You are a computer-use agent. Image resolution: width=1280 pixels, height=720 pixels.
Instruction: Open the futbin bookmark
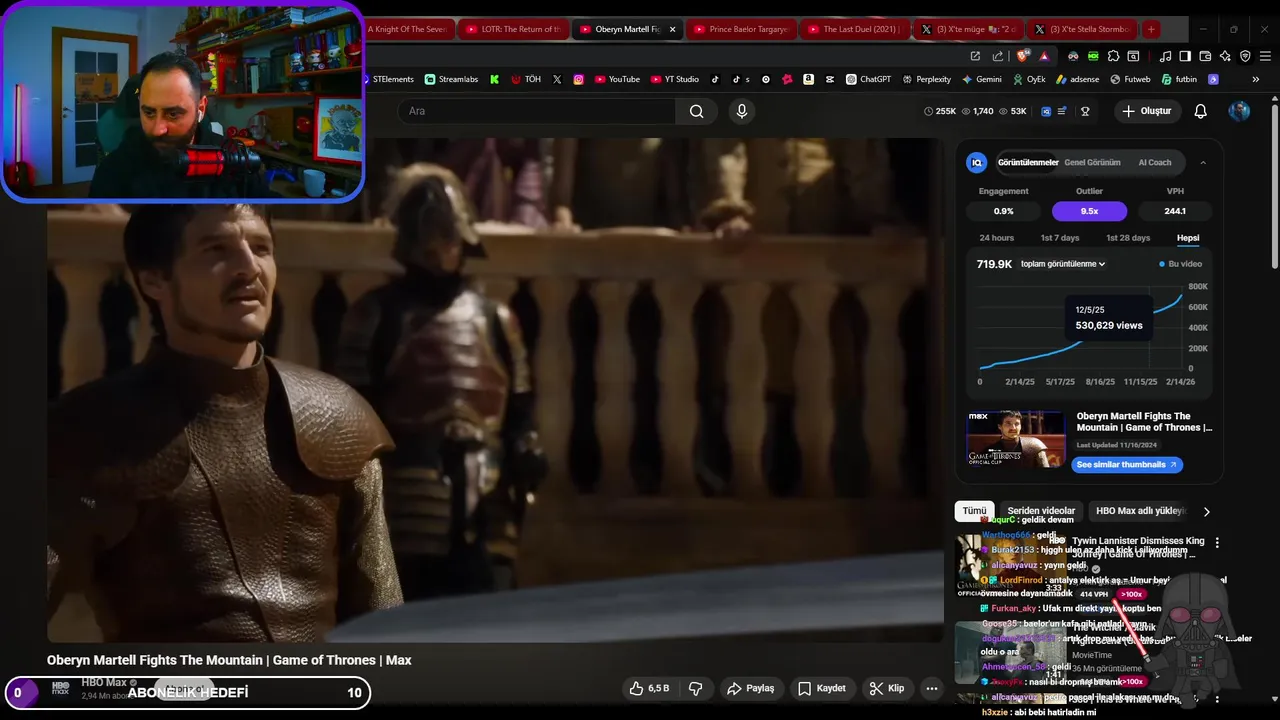click(1179, 79)
